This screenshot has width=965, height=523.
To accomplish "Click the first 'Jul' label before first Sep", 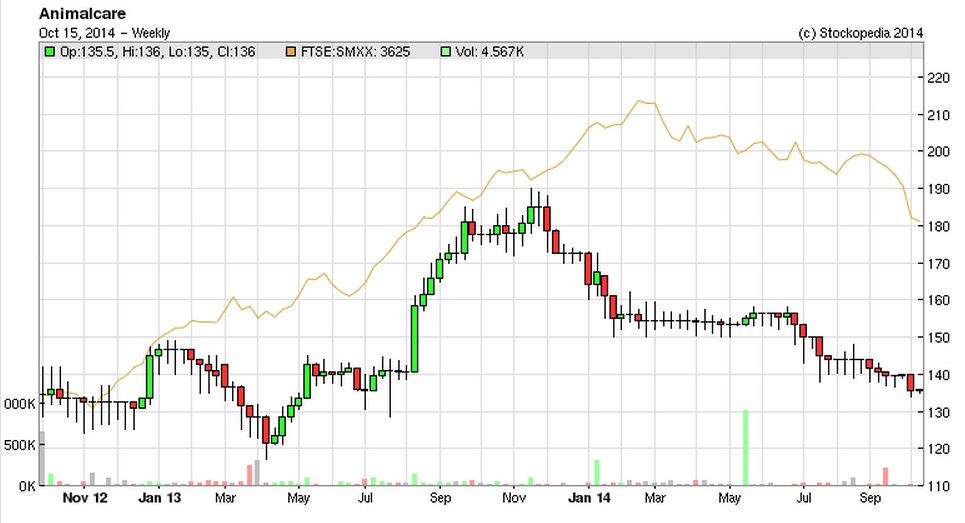I will [365, 498].
